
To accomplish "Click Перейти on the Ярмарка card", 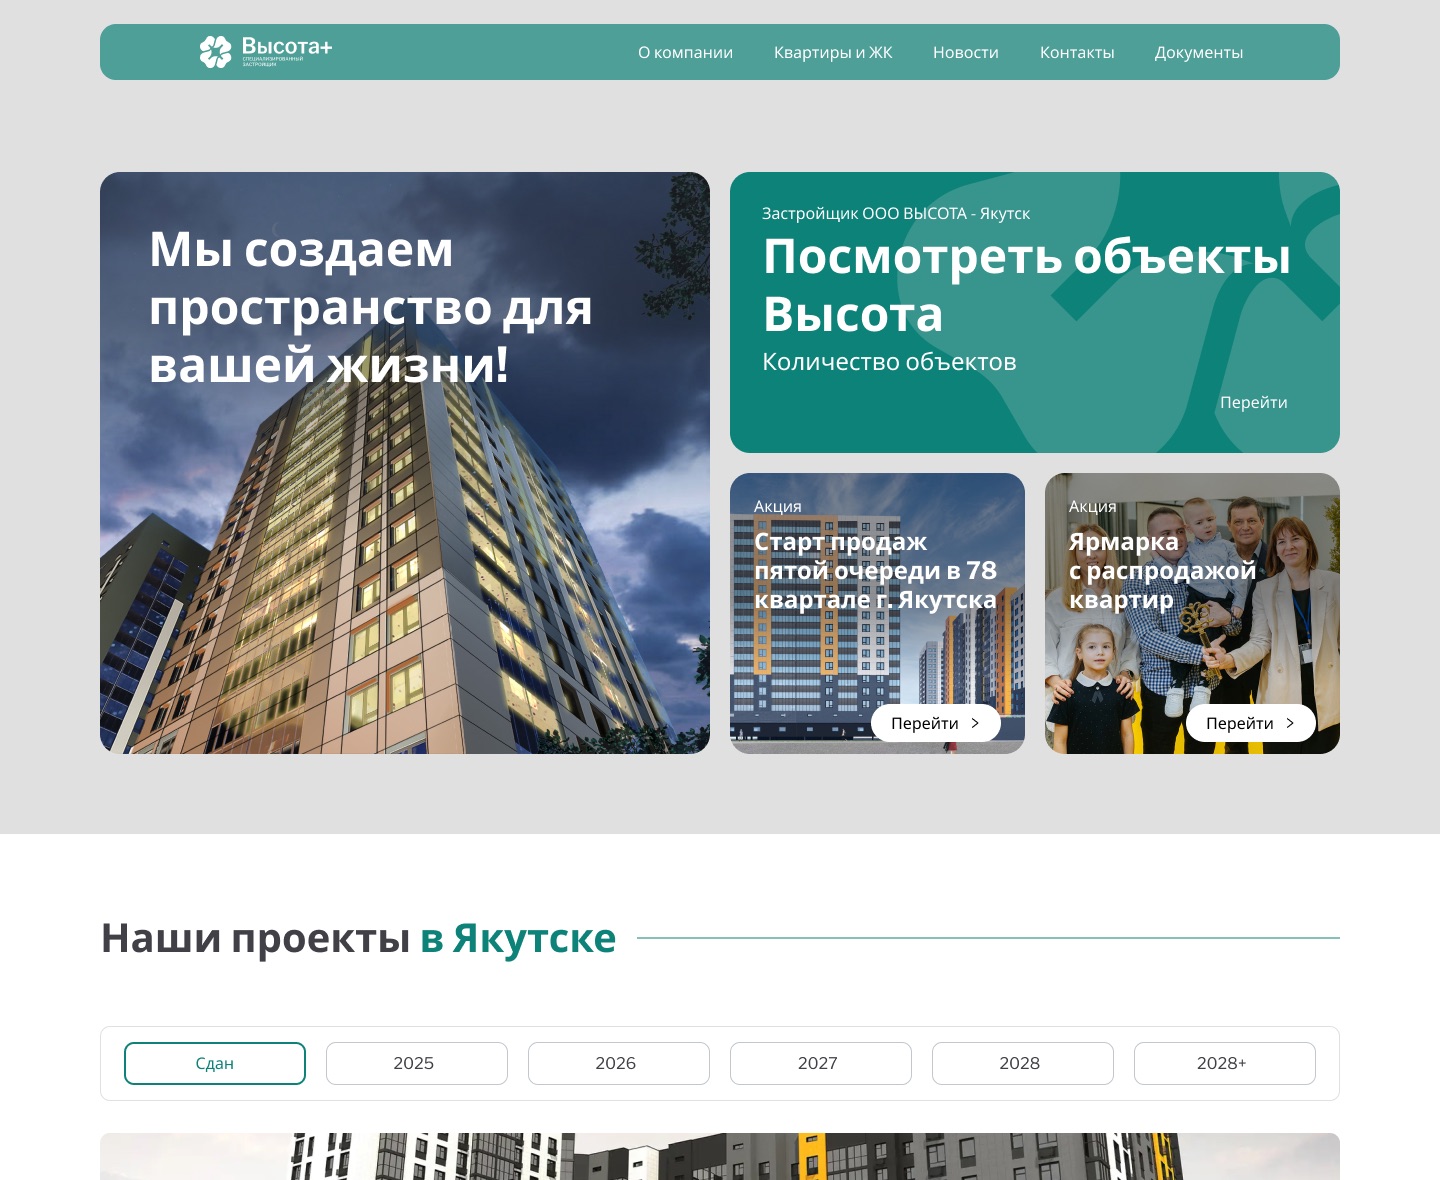I will coord(1251,723).
